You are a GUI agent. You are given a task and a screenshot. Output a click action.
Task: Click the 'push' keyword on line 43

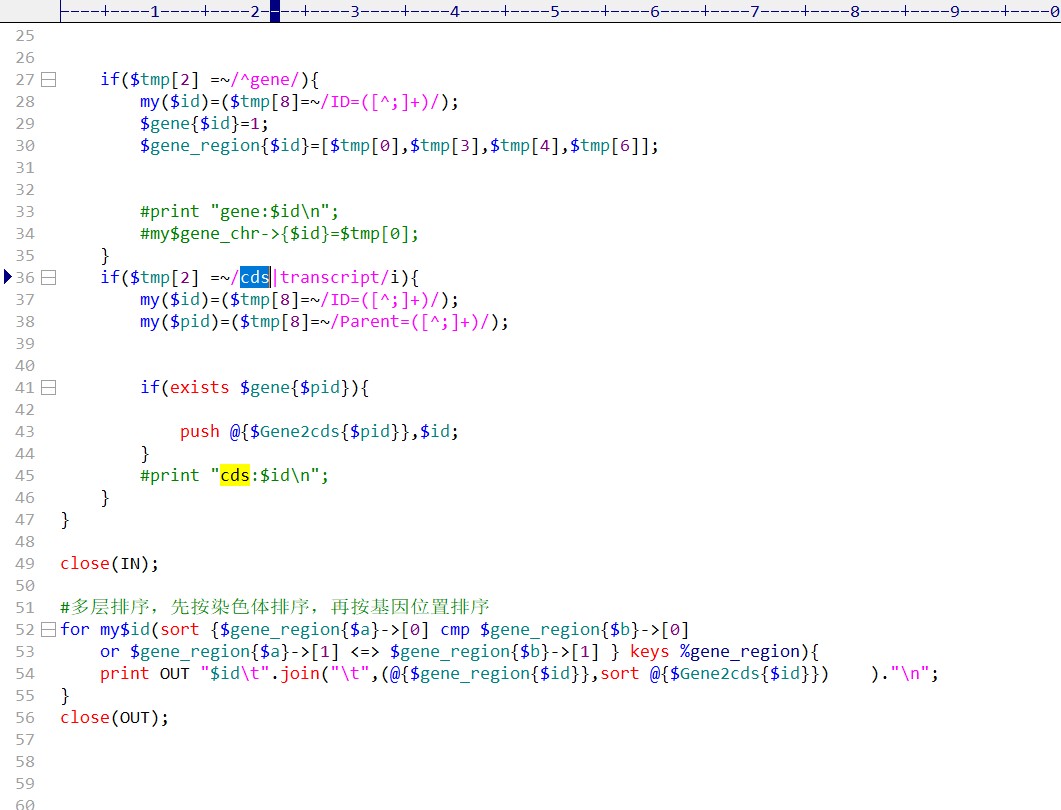coord(199,431)
